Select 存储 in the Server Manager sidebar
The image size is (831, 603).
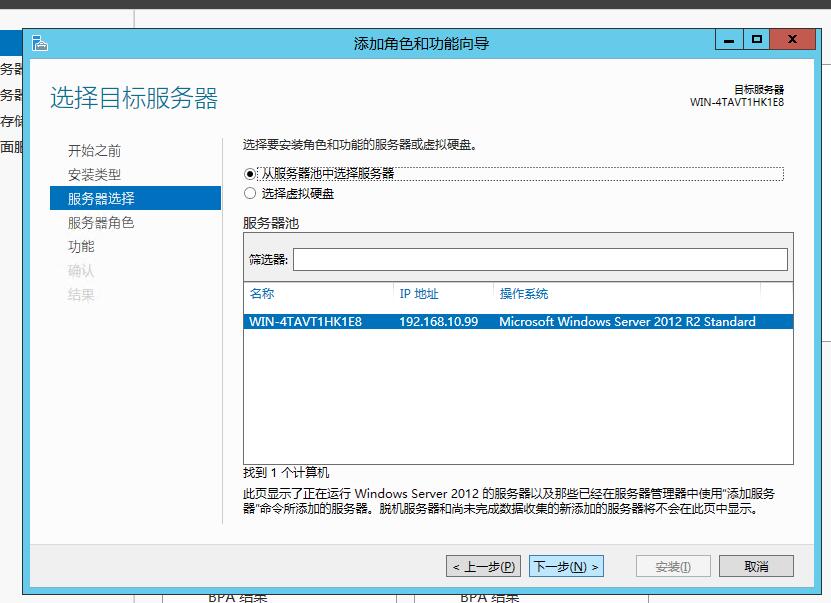[10, 119]
